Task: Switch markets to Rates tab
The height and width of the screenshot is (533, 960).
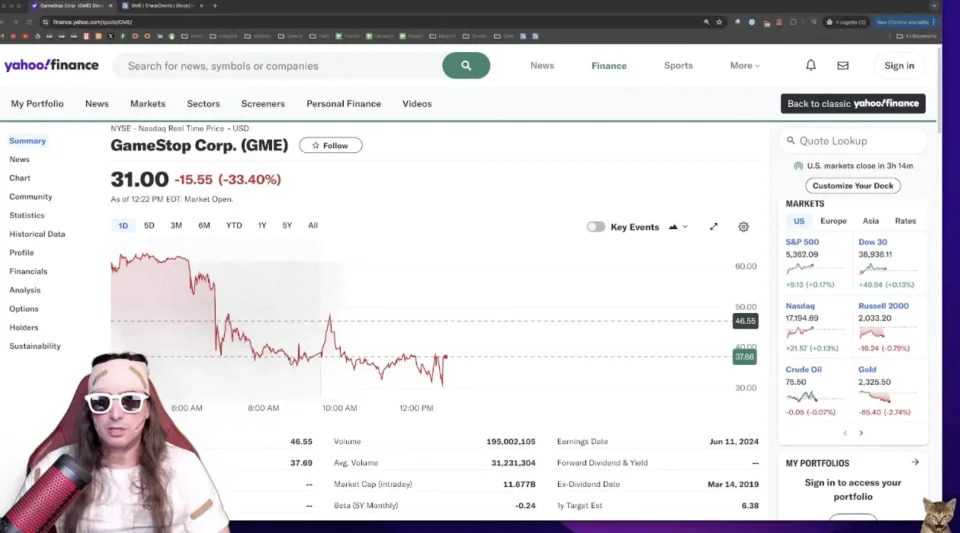Action: click(906, 221)
